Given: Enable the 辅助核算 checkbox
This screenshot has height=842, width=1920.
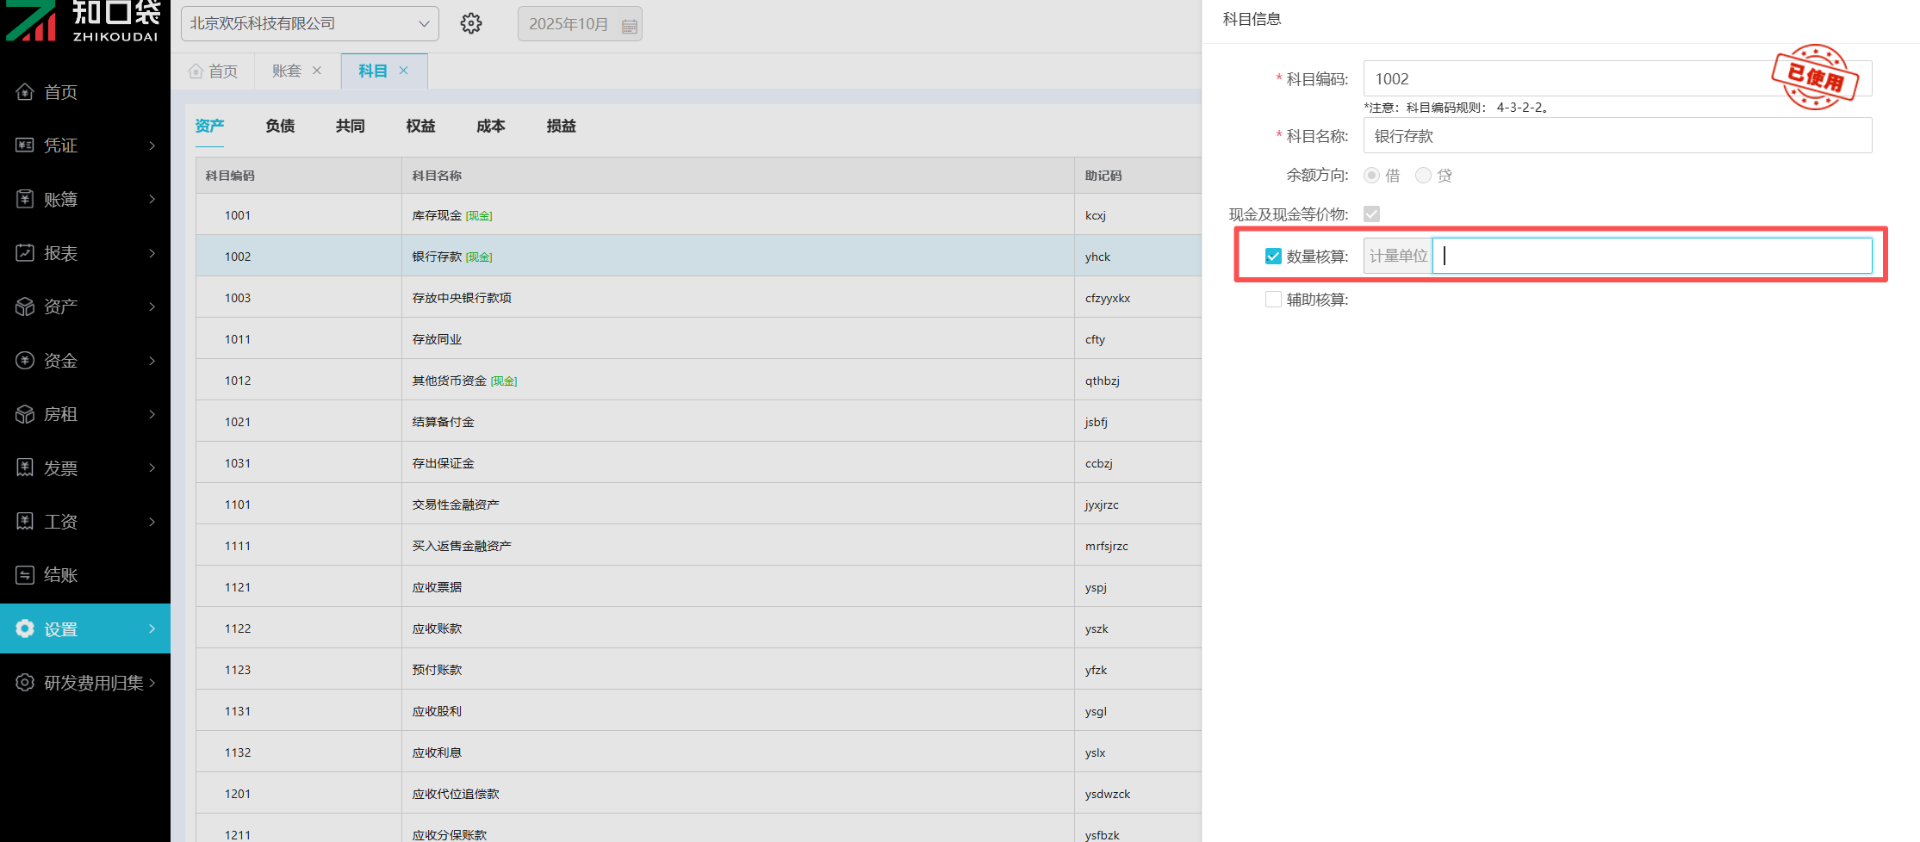Looking at the screenshot, I should coord(1273,299).
